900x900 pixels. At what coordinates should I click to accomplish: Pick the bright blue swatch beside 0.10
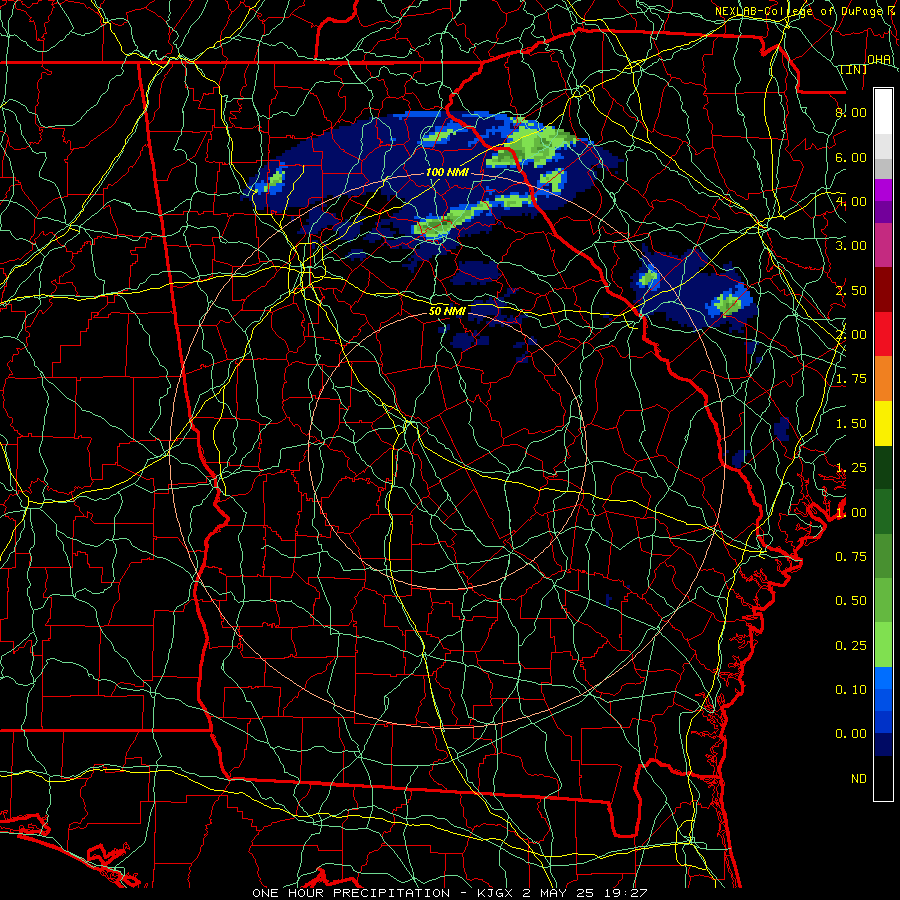click(x=883, y=678)
